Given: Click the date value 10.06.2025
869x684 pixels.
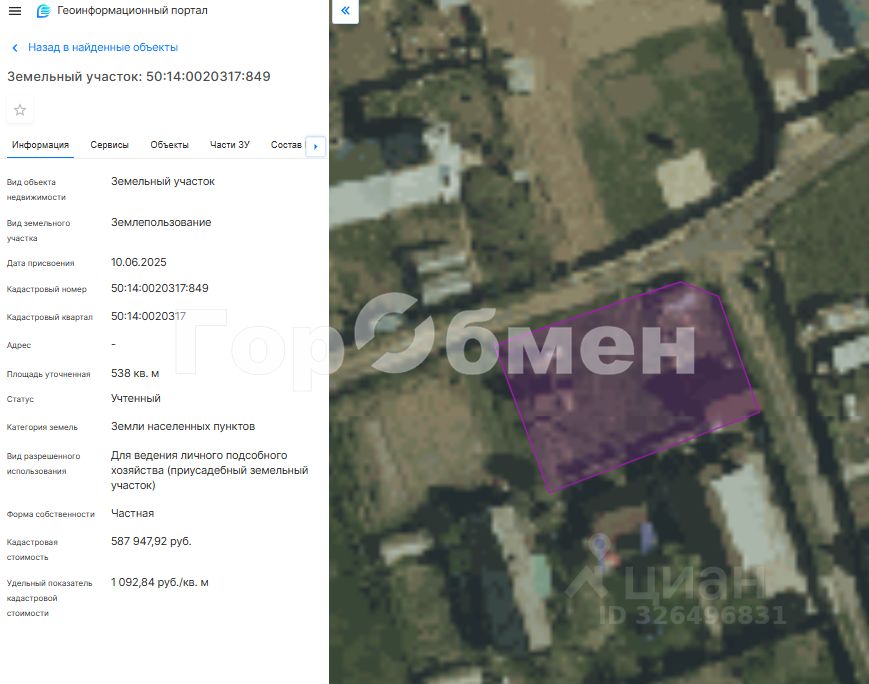Looking at the screenshot, I should point(139,262).
